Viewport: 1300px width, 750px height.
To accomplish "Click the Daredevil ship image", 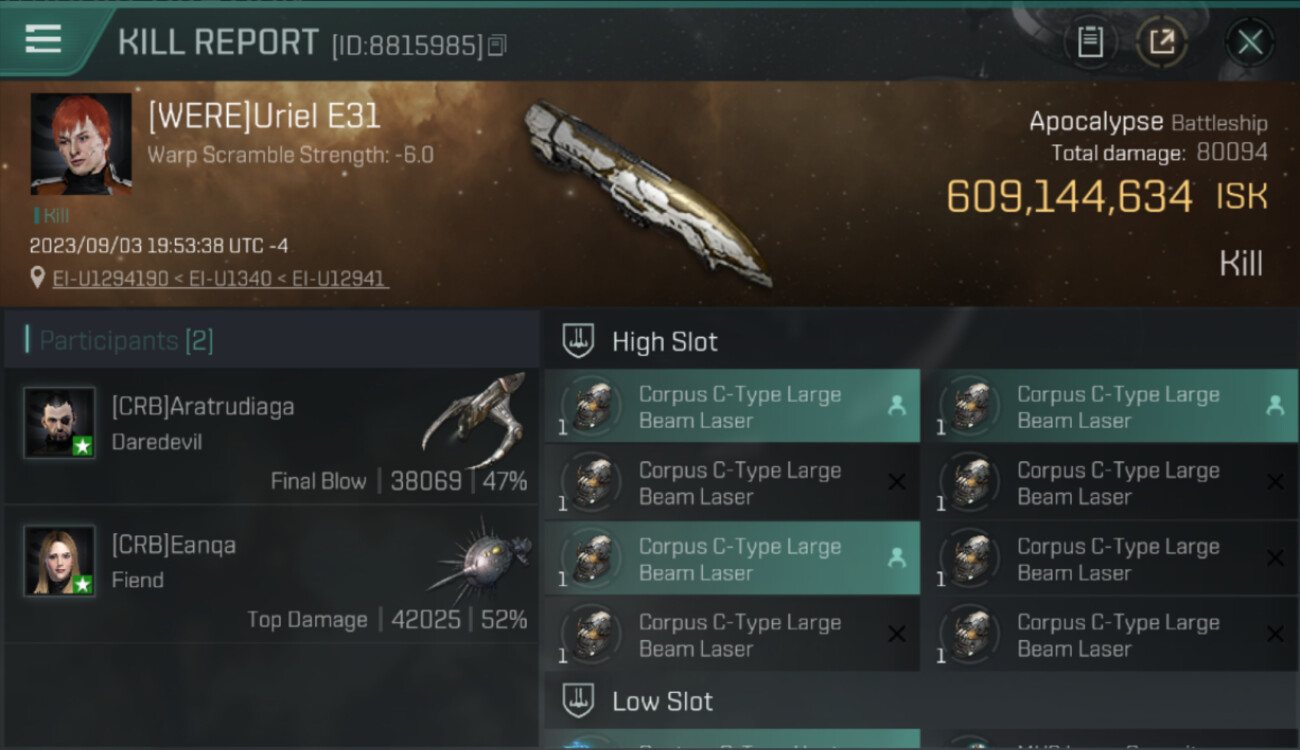I will [x=473, y=420].
